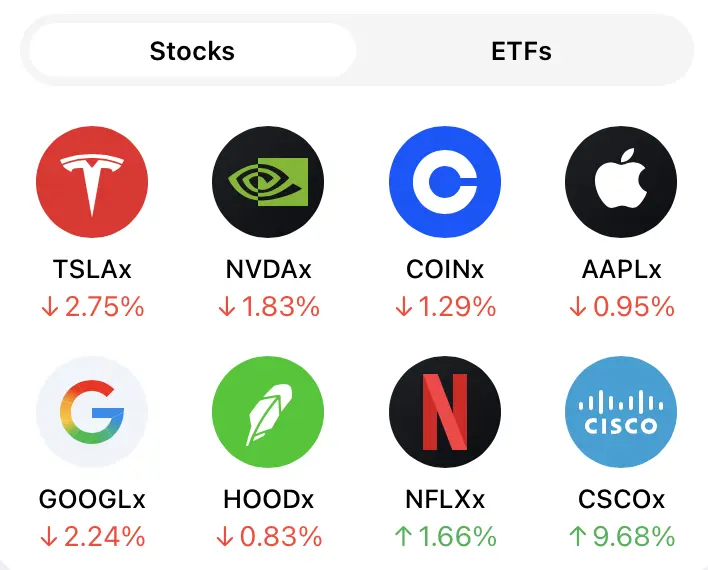Select the Coinbase logo icon
Image resolution: width=708 pixels, height=570 pixels.
point(444,181)
